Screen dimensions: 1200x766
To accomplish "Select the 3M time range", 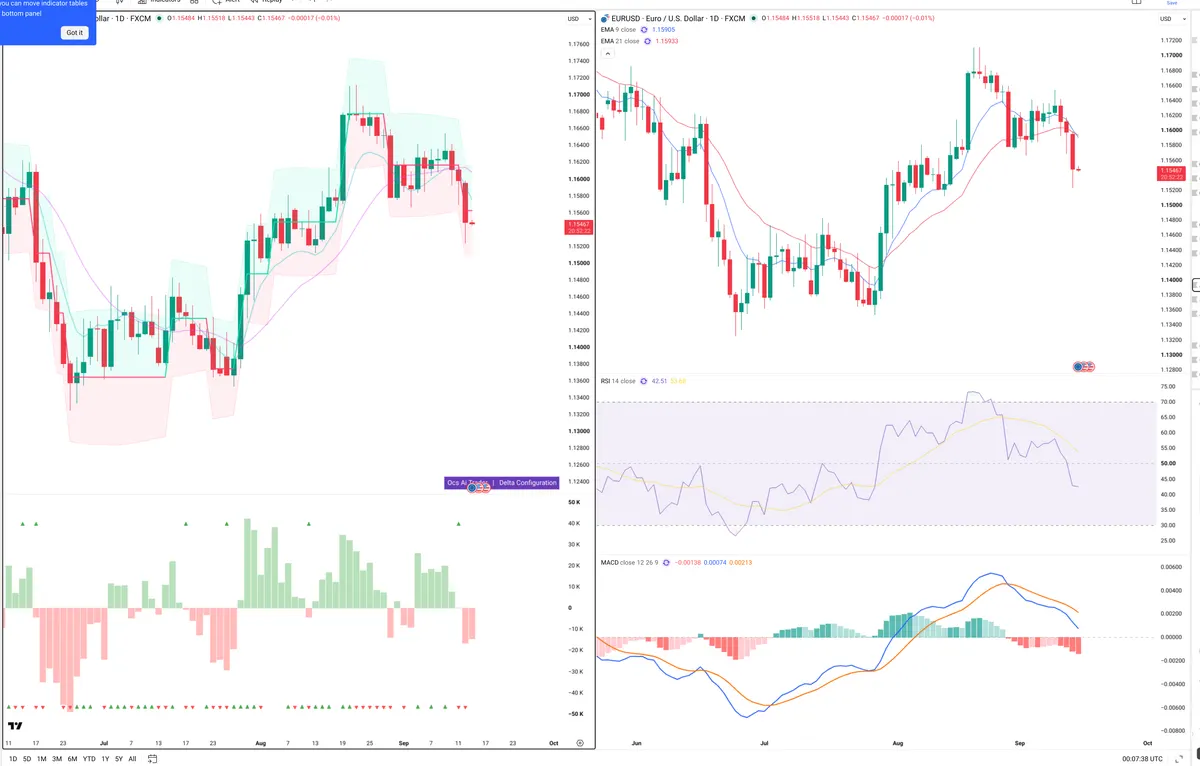I will [x=57, y=759].
